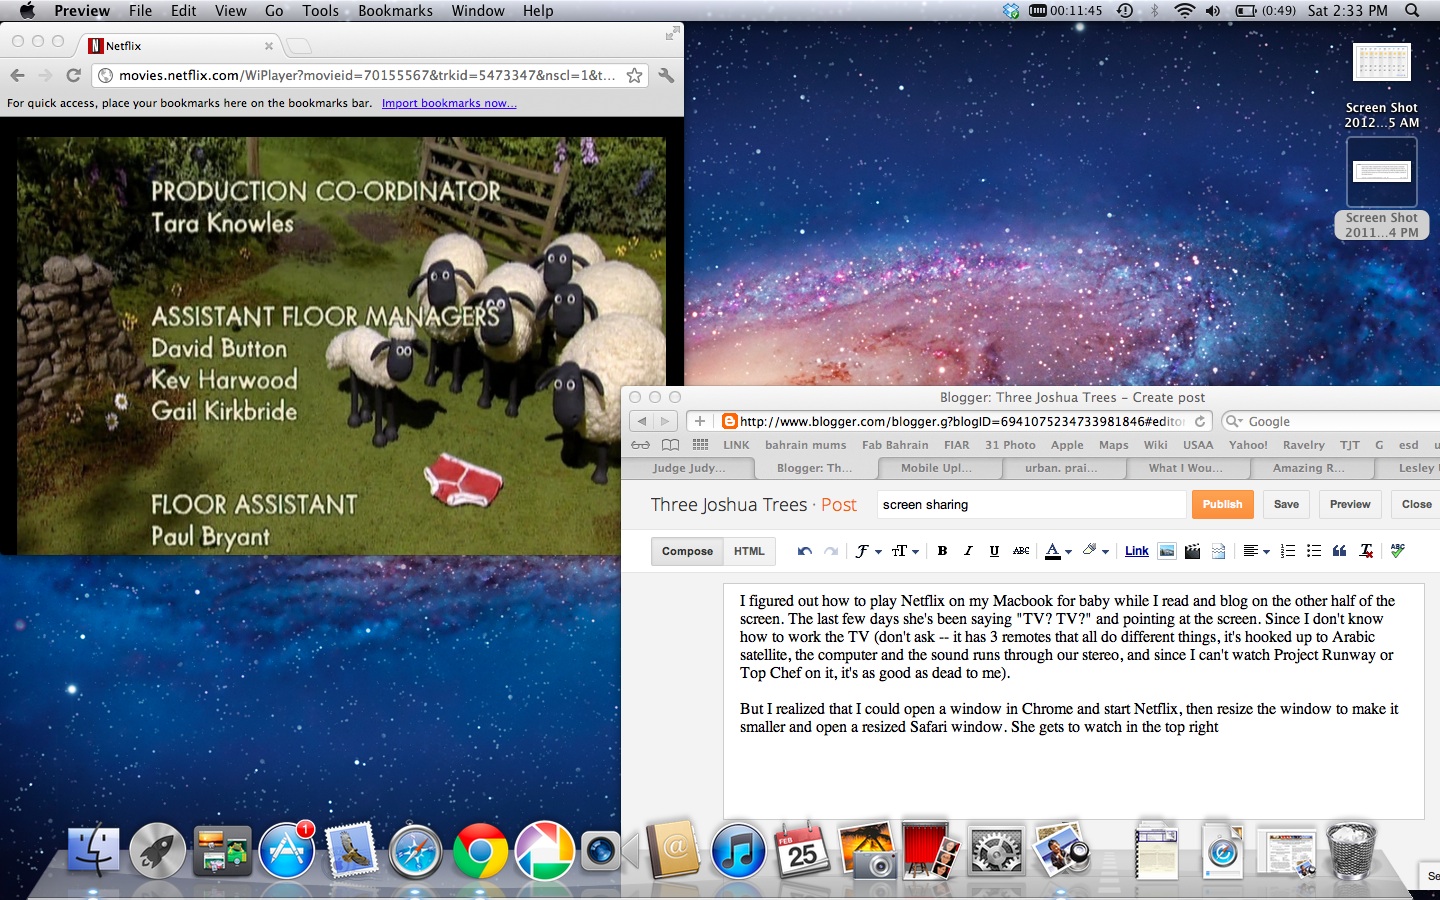Remove formatting in Blogger toolbar
The image size is (1440, 900).
click(x=1366, y=551)
